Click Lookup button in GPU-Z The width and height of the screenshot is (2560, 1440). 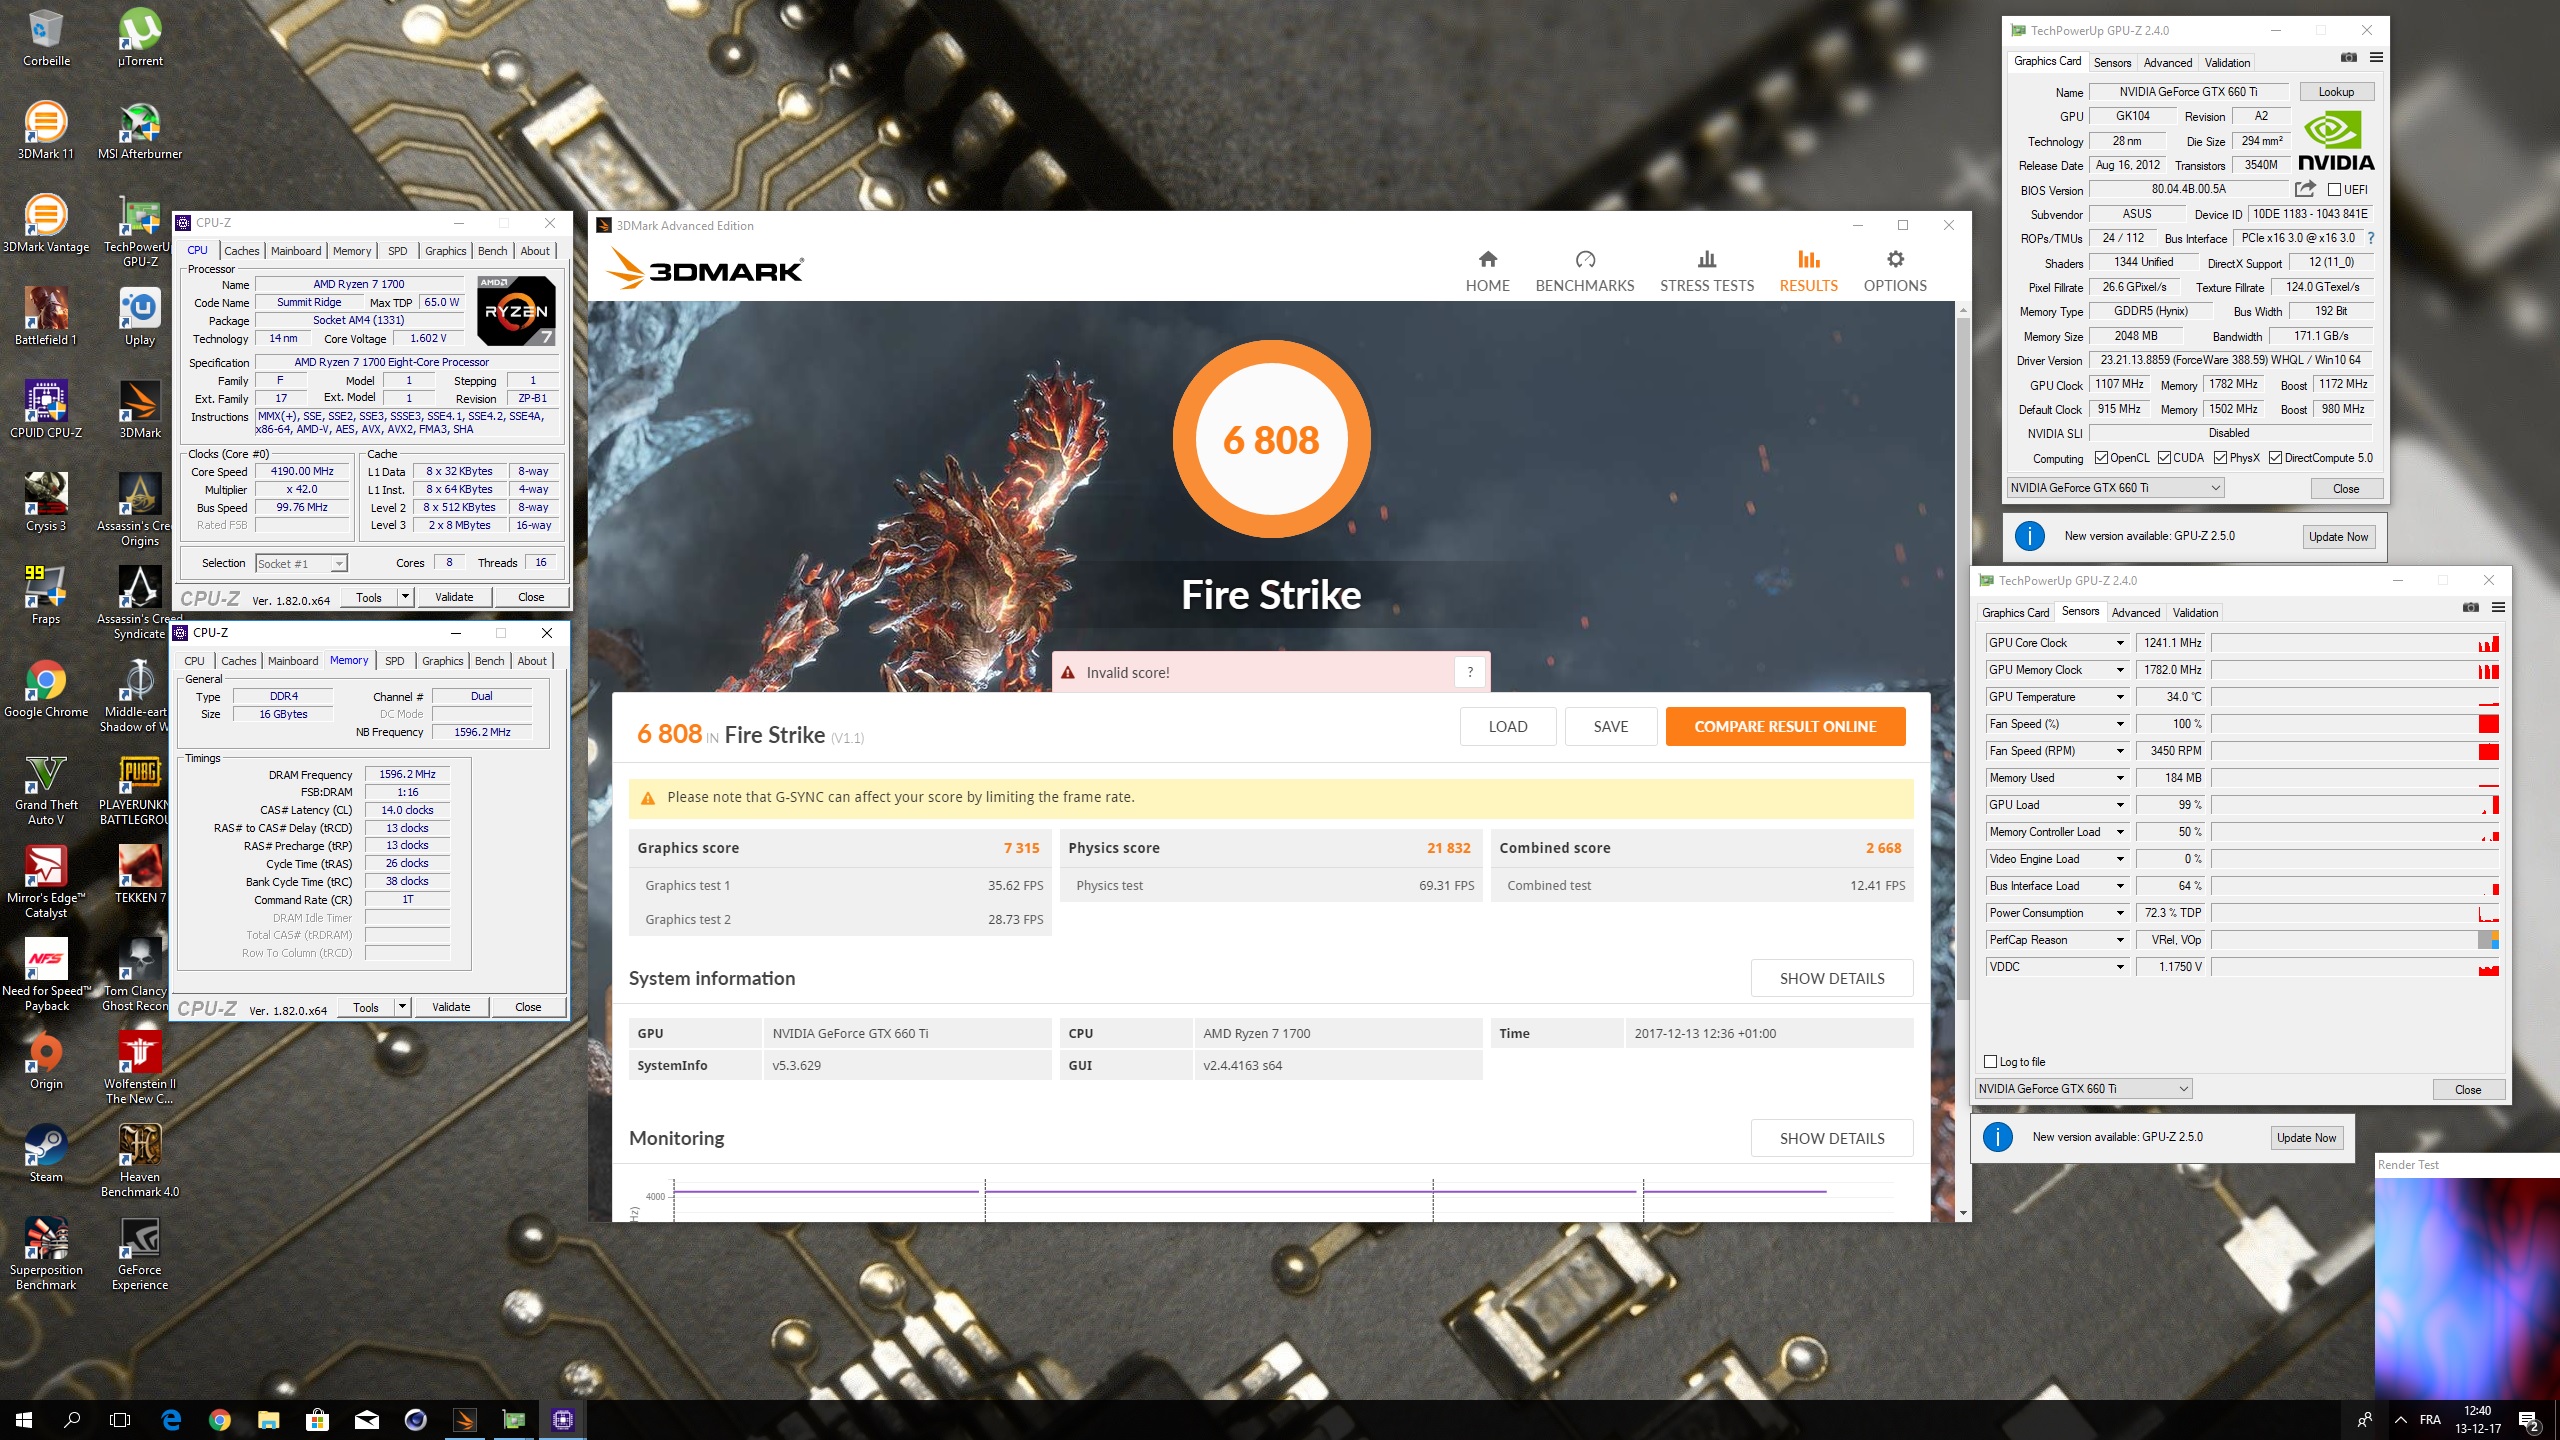pyautogui.click(x=2336, y=92)
